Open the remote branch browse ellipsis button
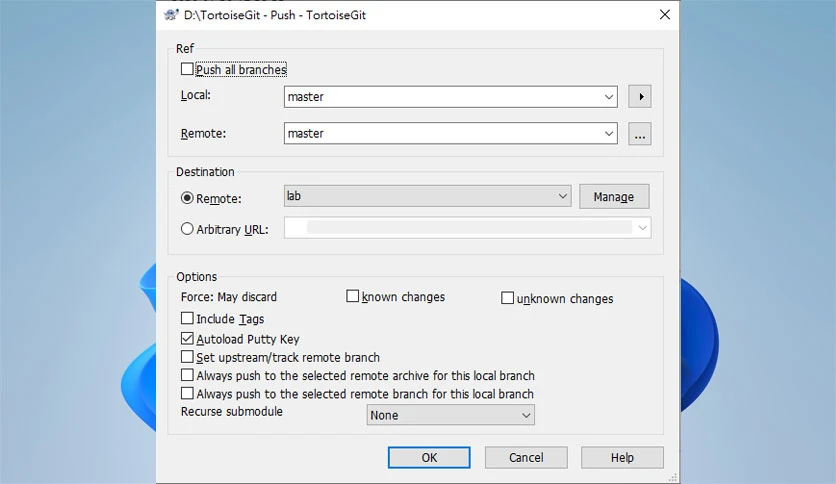Viewport: 836px width, 484px height. pos(639,134)
